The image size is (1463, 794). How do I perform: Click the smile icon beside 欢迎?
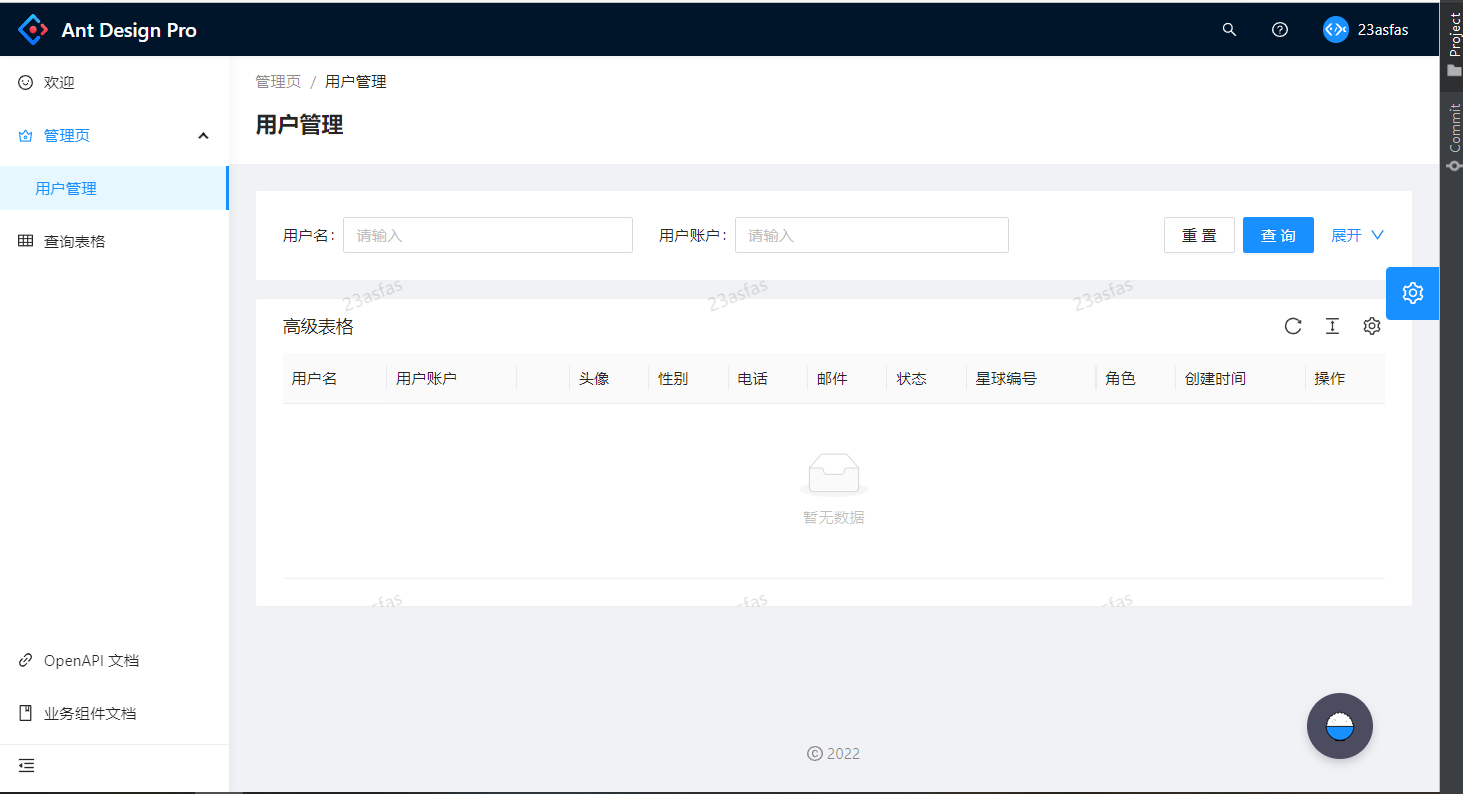tap(25, 82)
